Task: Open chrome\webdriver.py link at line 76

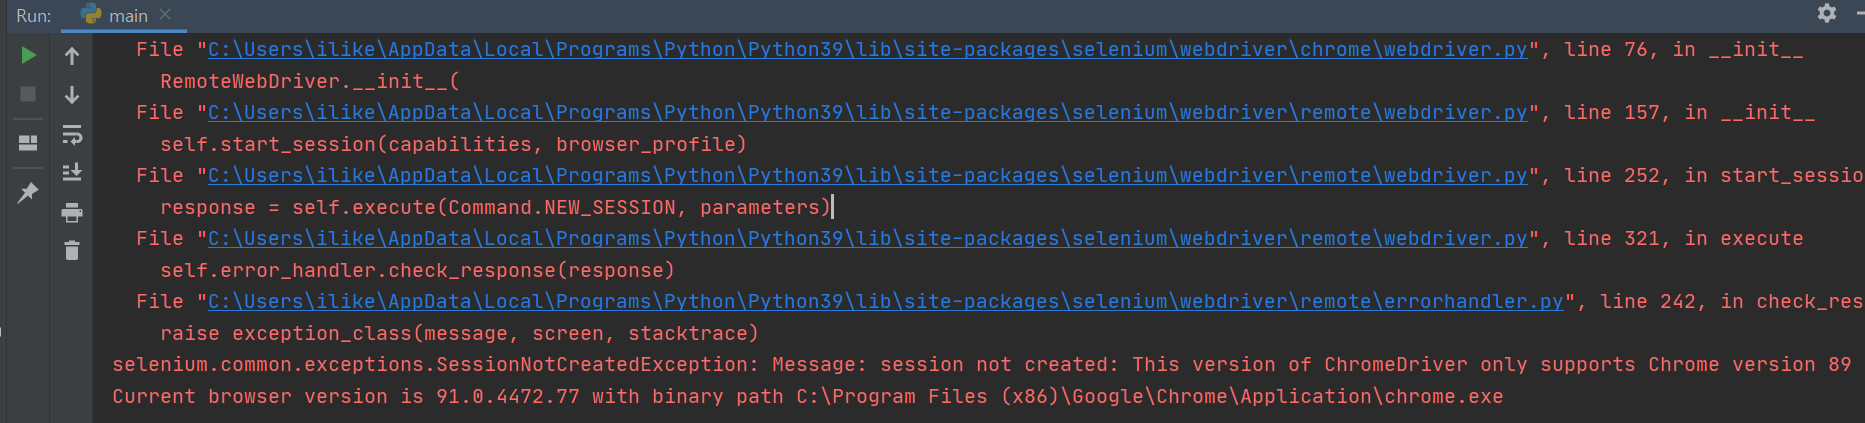Action: pyautogui.click(x=867, y=50)
